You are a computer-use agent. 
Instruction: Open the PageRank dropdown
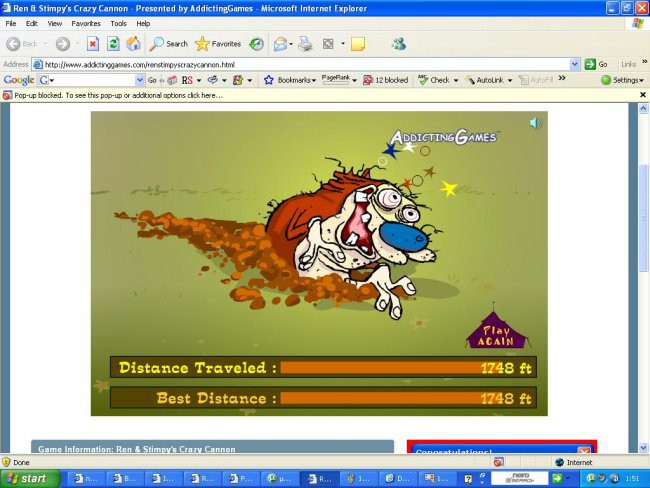[x=339, y=80]
